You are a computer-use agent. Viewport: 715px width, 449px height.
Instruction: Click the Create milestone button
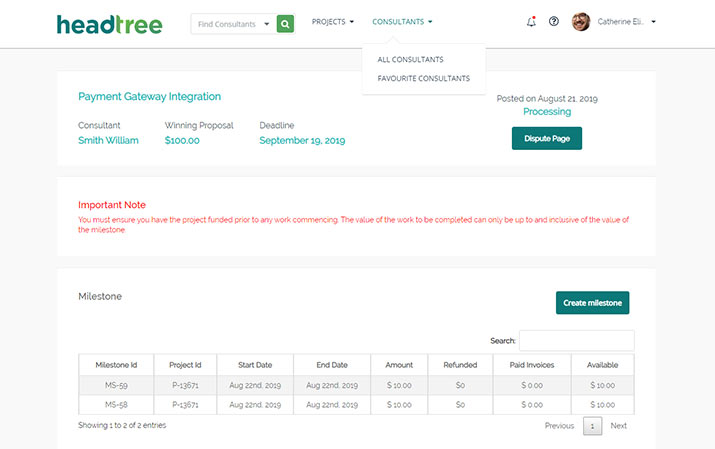click(592, 303)
